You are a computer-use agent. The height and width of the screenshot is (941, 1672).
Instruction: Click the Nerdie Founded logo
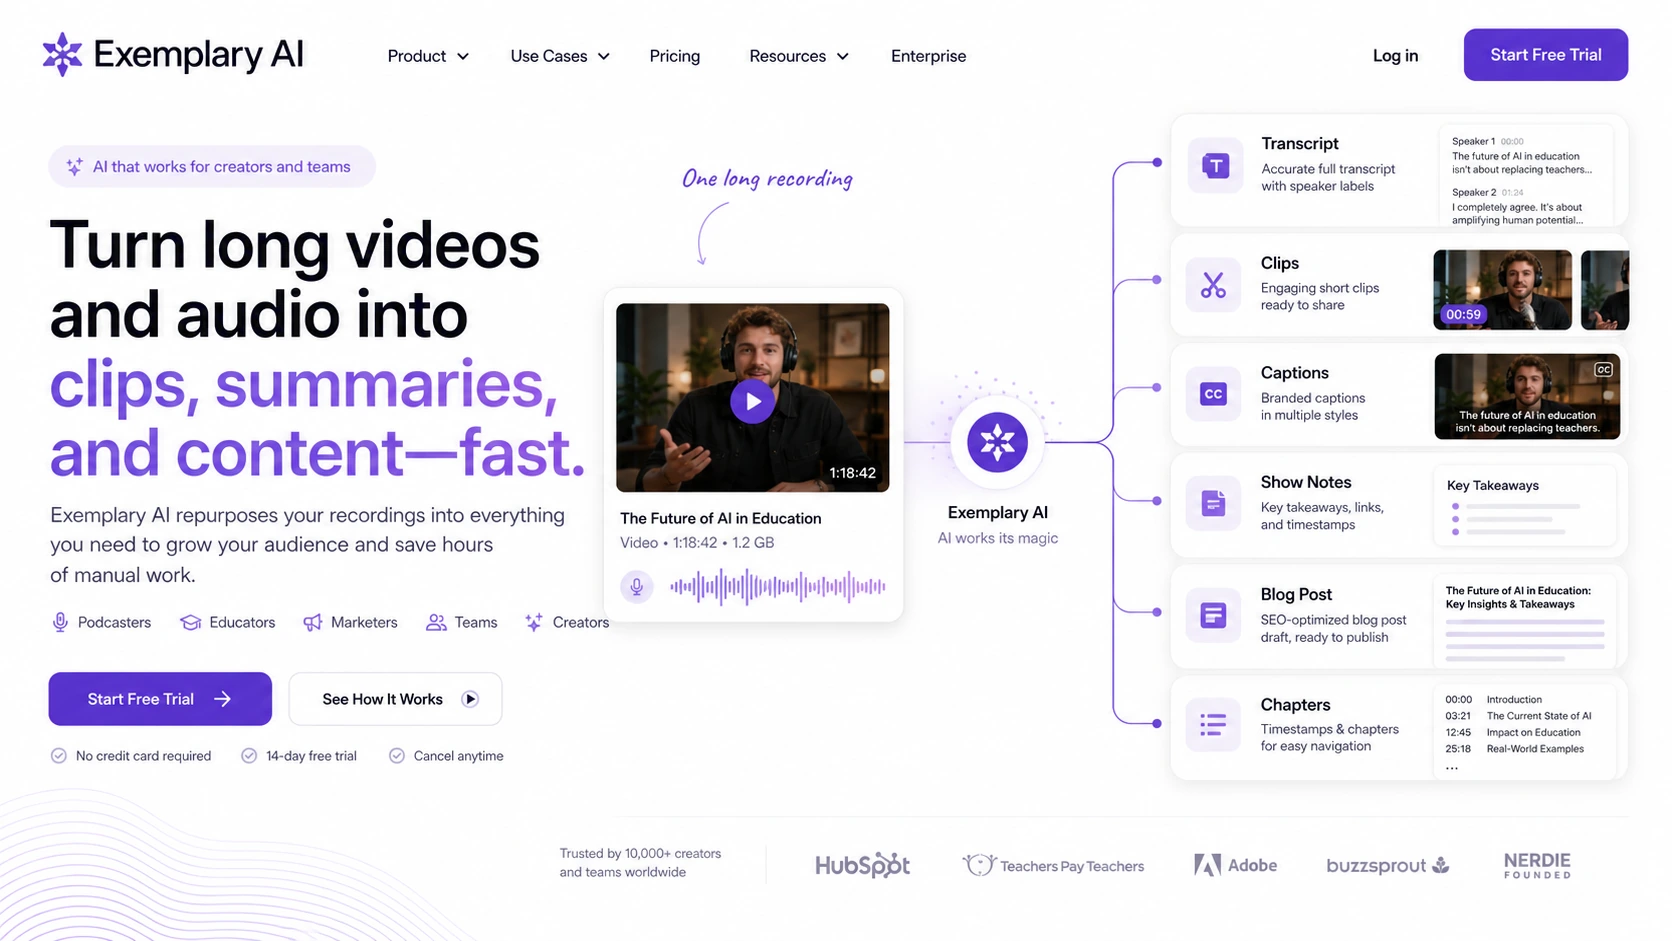1537,865
